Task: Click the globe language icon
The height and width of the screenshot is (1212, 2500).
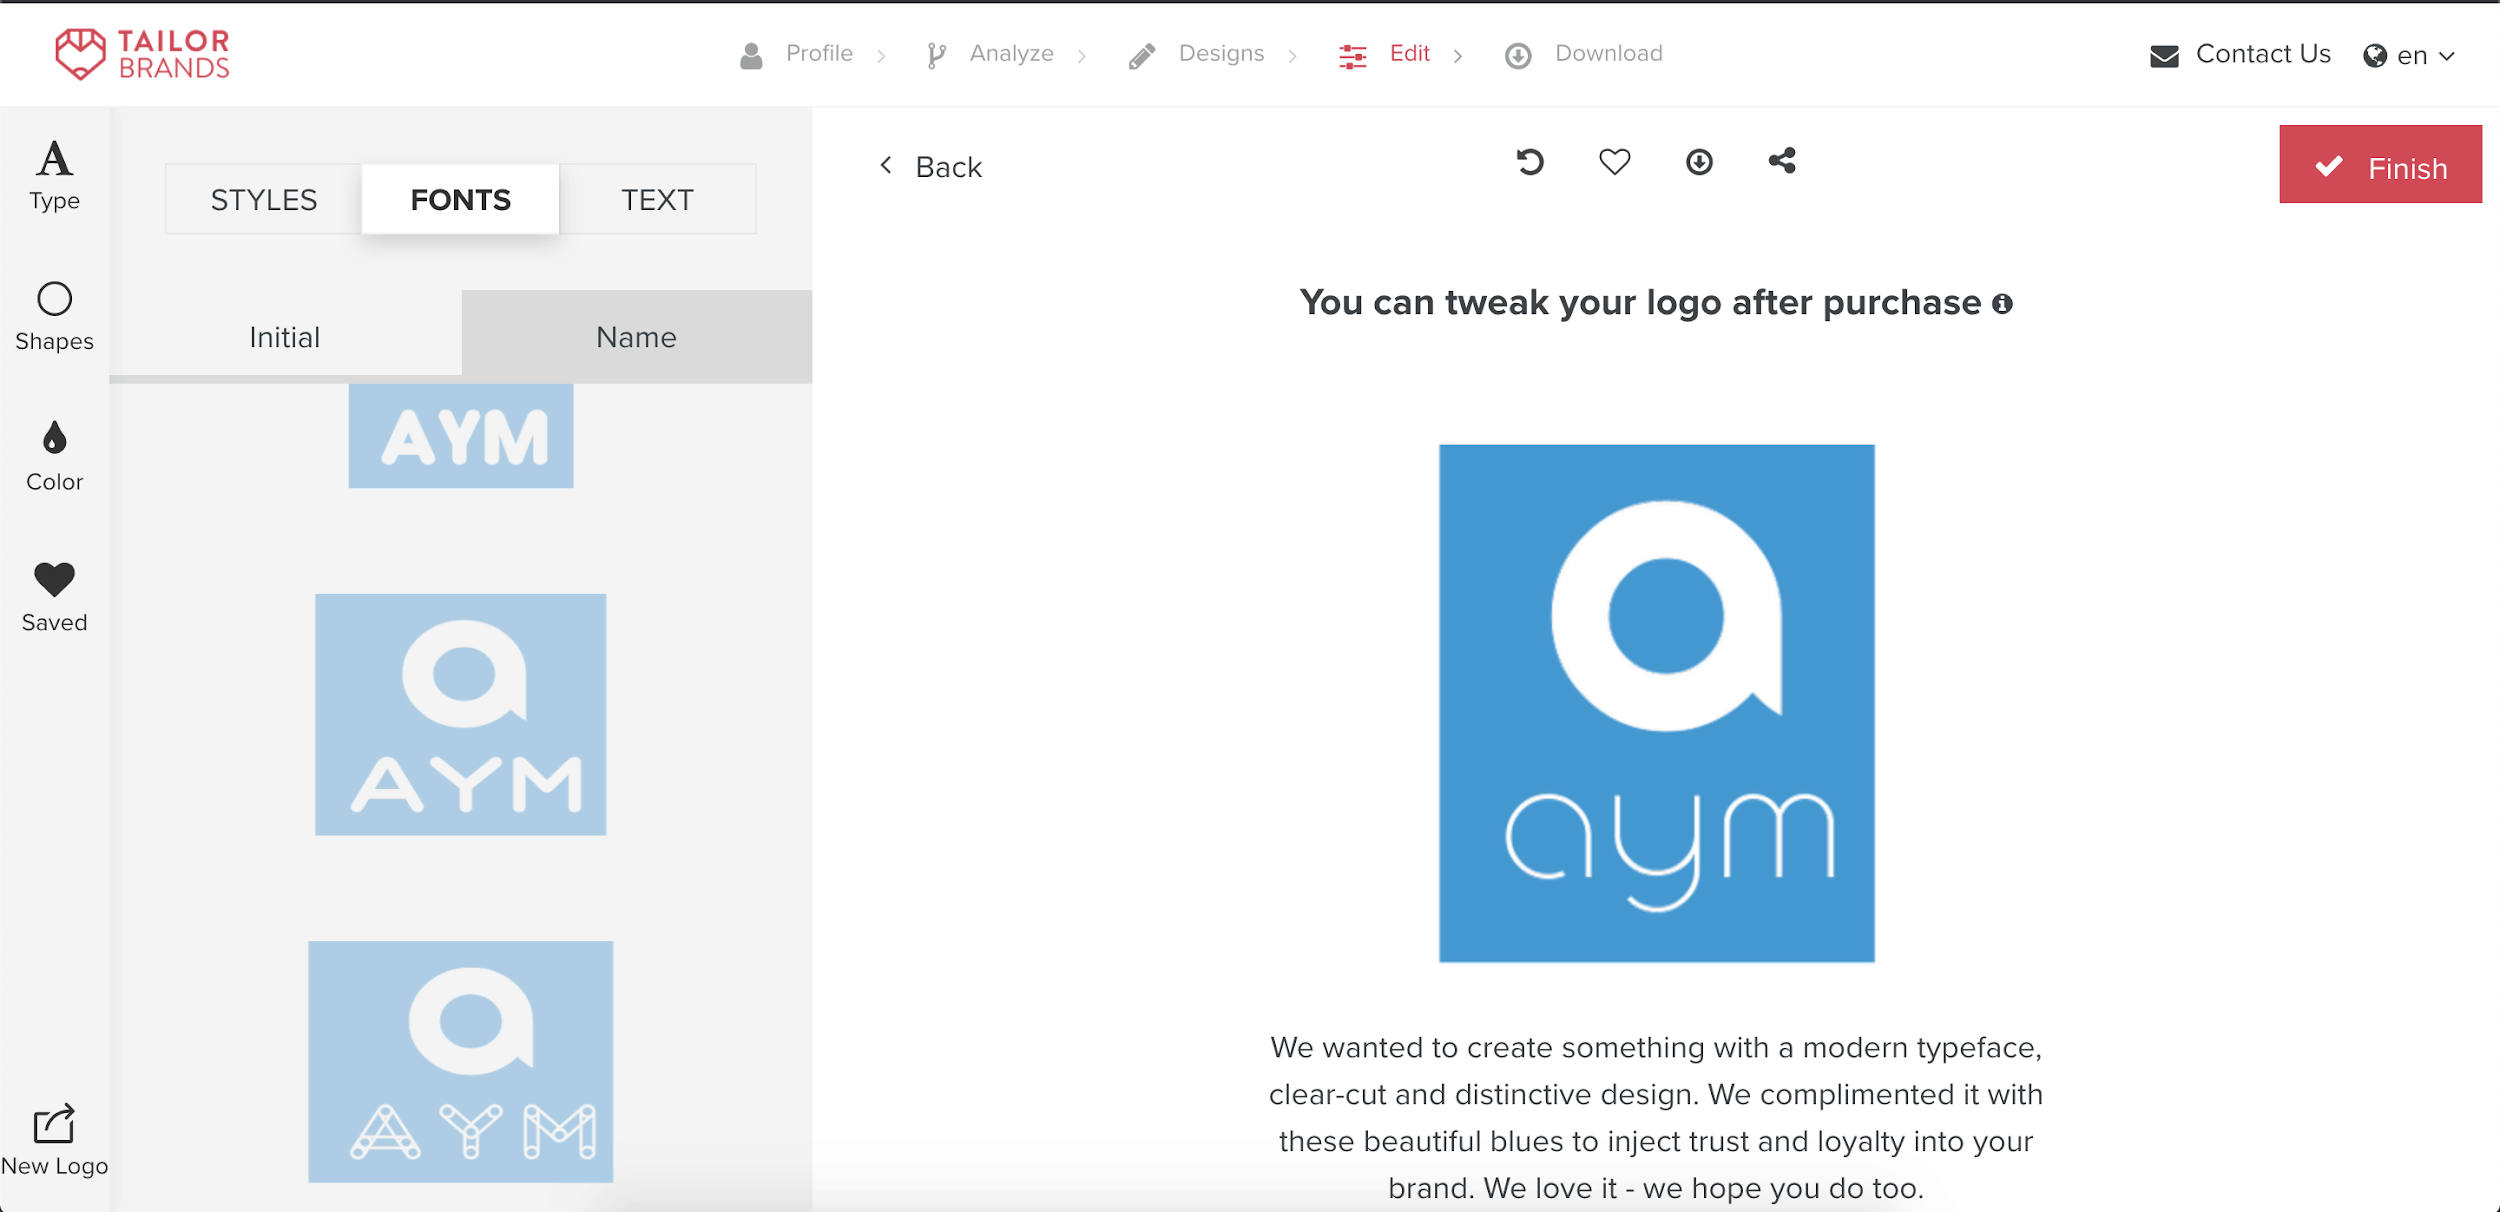Action: 2375,56
